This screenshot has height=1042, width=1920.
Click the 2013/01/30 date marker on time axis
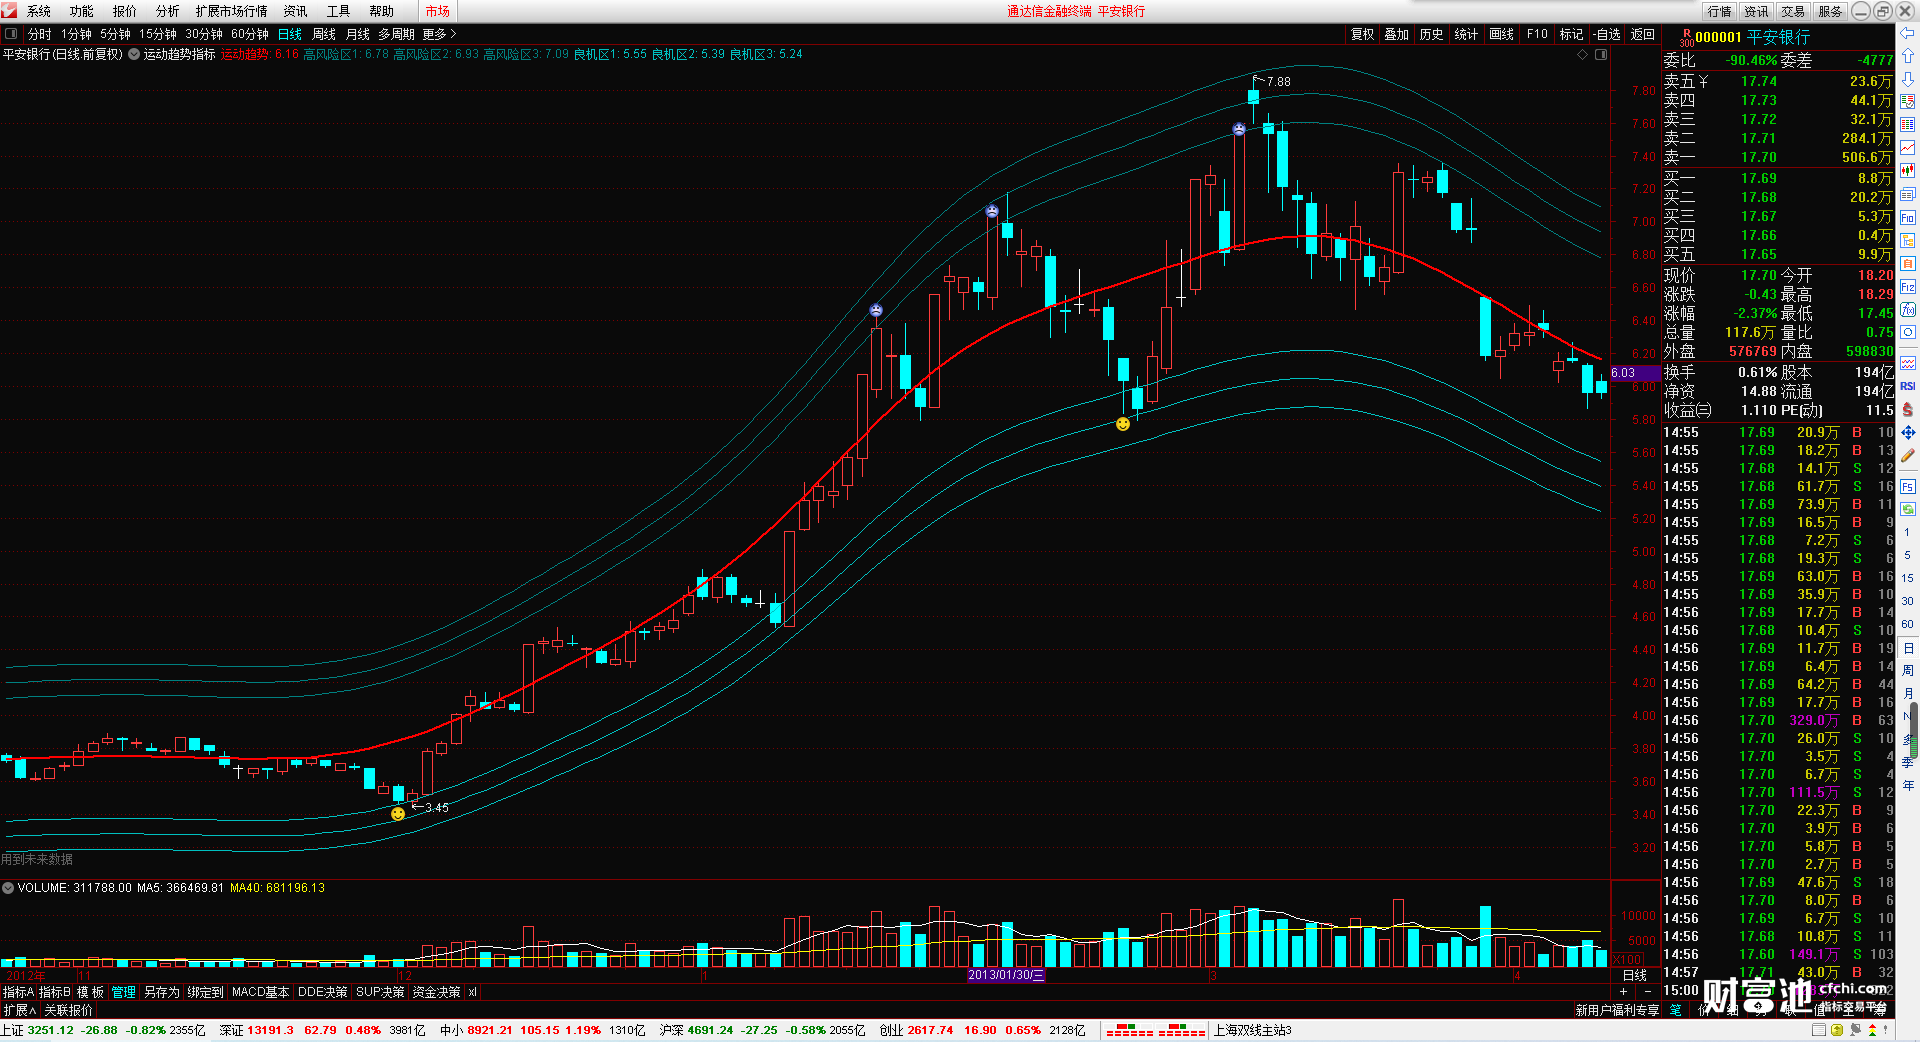pyautogui.click(x=1006, y=975)
